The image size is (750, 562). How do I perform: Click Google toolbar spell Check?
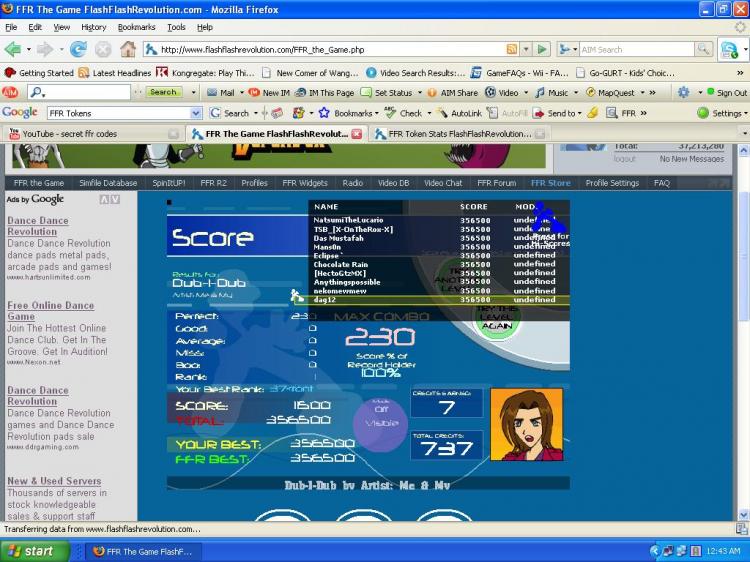404,113
